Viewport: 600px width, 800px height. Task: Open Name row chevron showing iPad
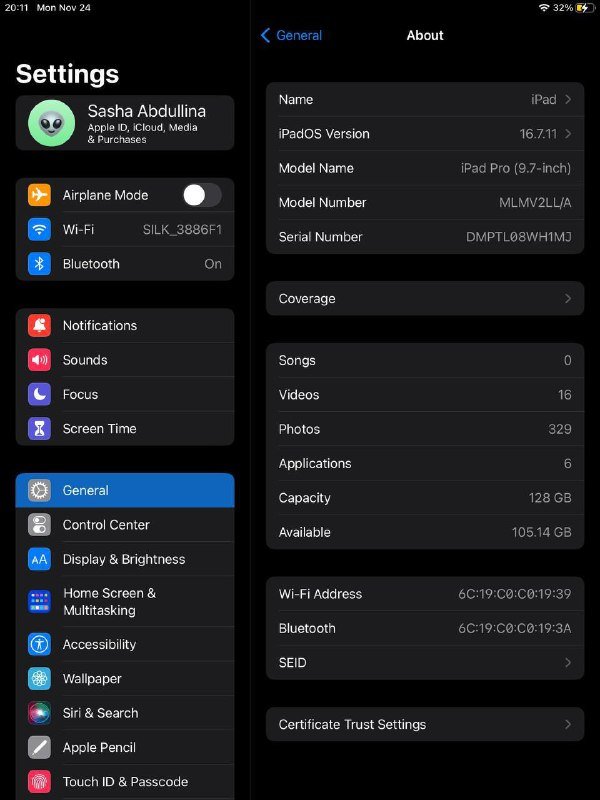568,99
